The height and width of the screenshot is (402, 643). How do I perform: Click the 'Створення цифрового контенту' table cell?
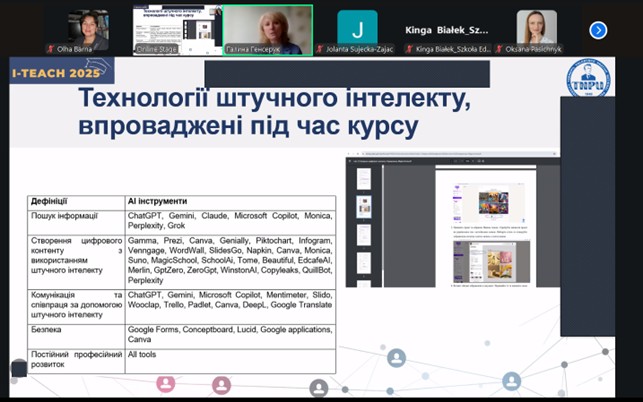(x=76, y=262)
